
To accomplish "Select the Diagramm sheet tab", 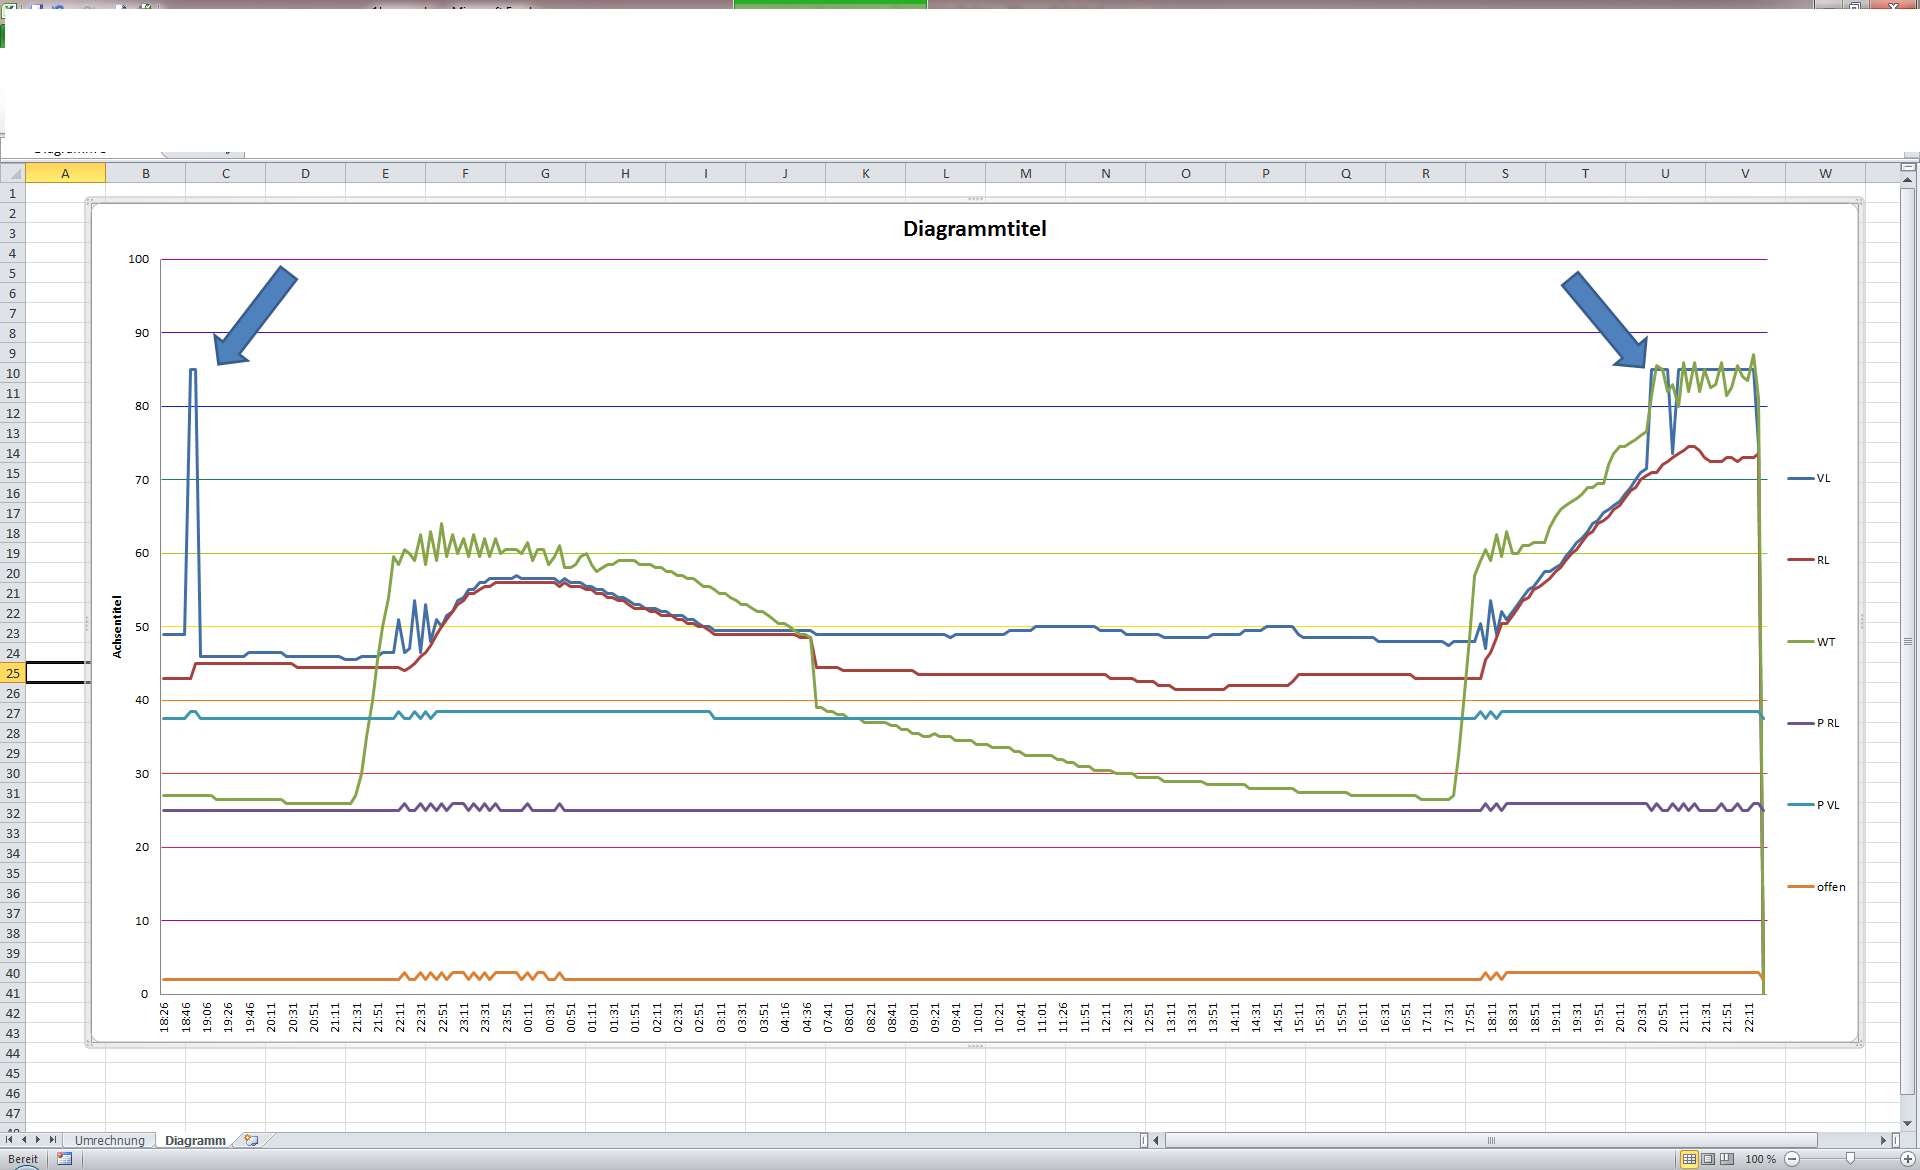I will coord(195,1140).
